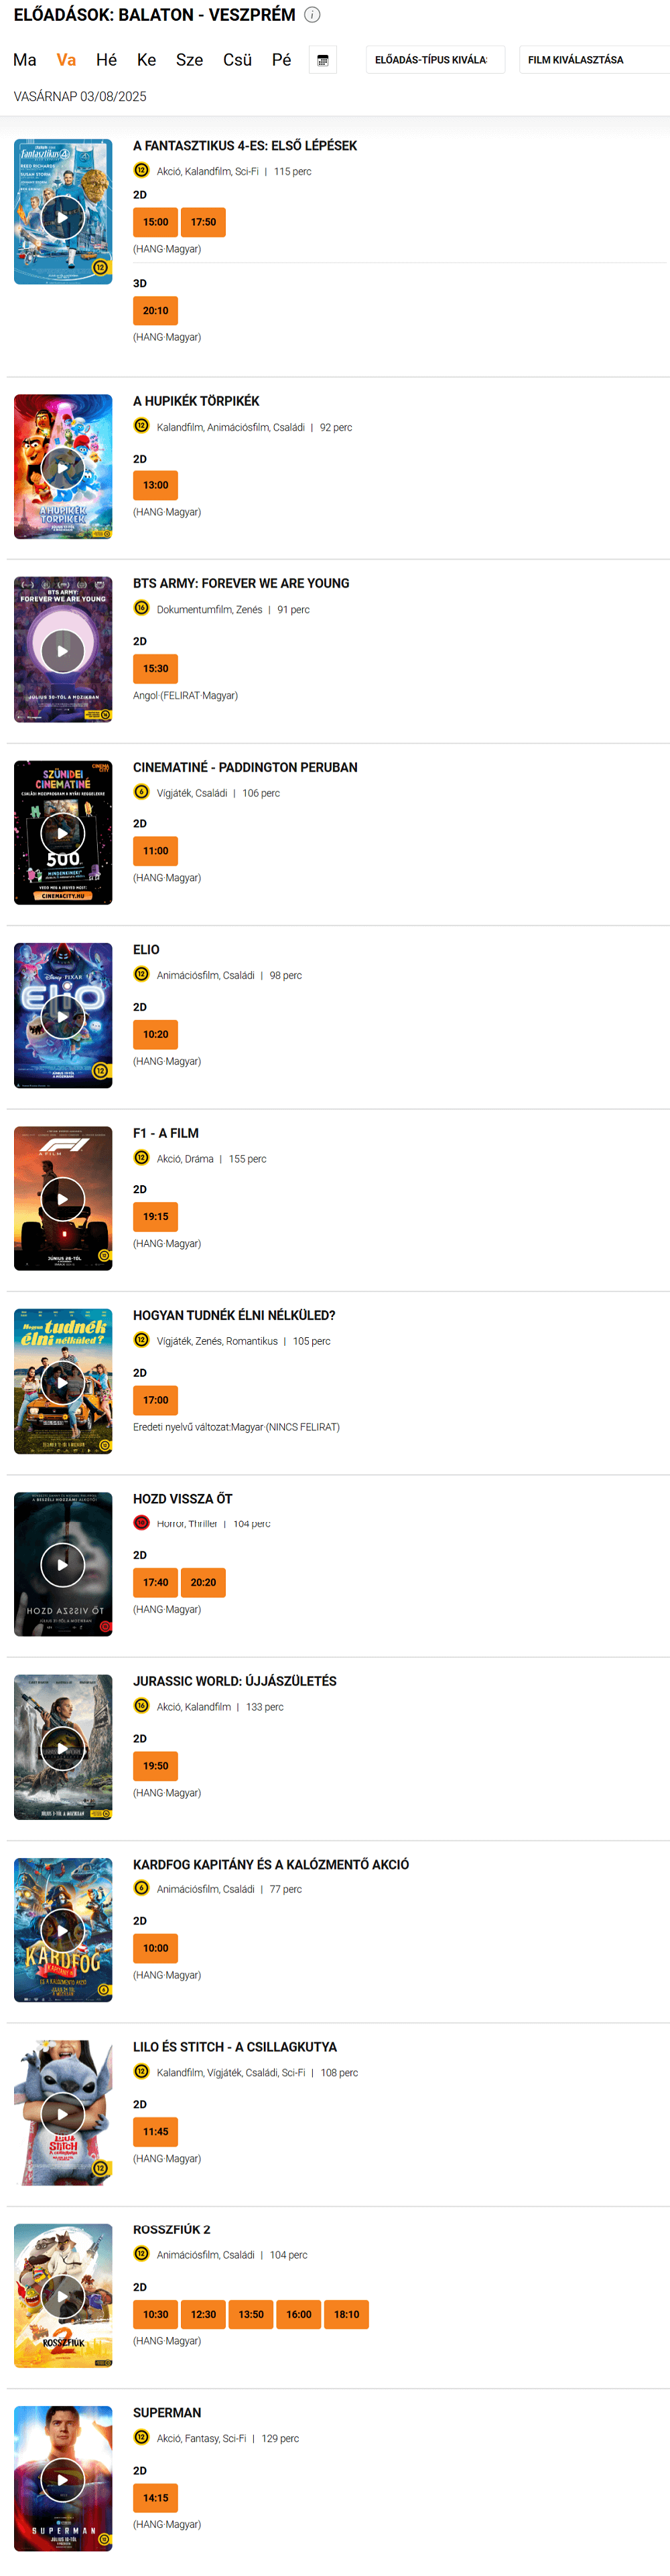
Task: Expand the Előadás-típus kiválasztása dropdown
Action: coord(435,60)
